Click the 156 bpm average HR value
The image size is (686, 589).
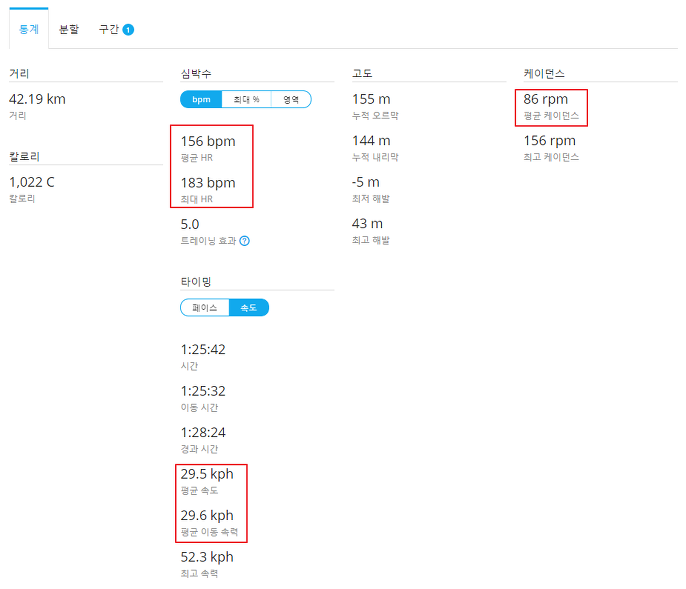208,141
